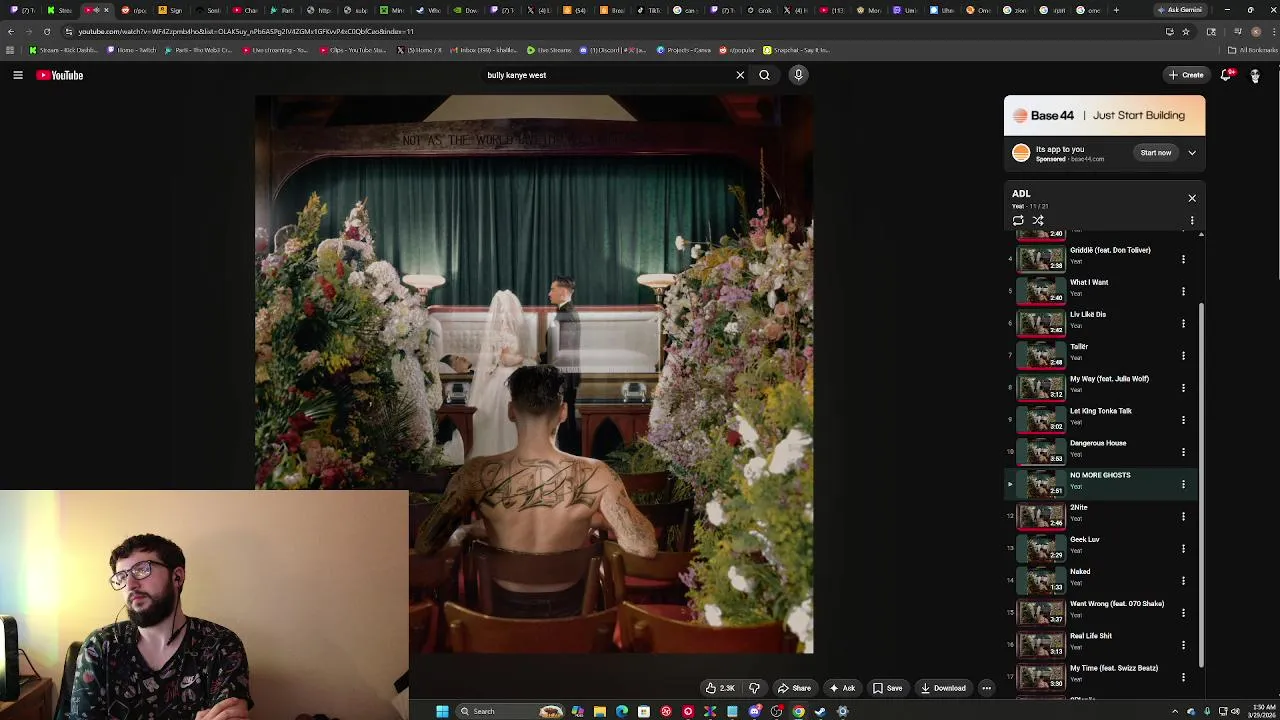Toggle shuffle playlist

pyautogui.click(x=1038, y=221)
